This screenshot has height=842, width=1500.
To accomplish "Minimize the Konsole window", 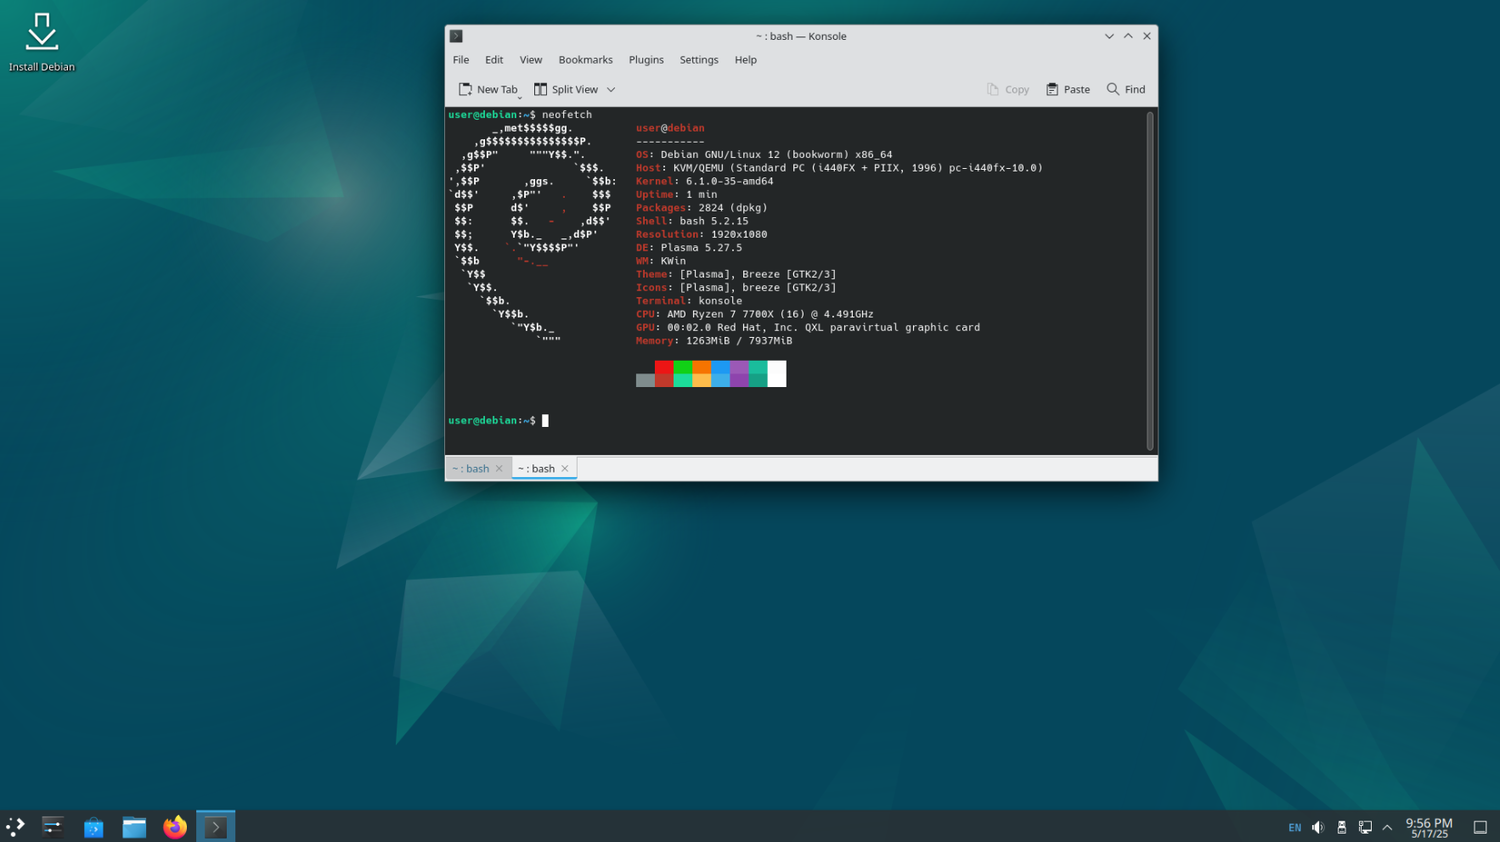I will pyautogui.click(x=1109, y=36).
